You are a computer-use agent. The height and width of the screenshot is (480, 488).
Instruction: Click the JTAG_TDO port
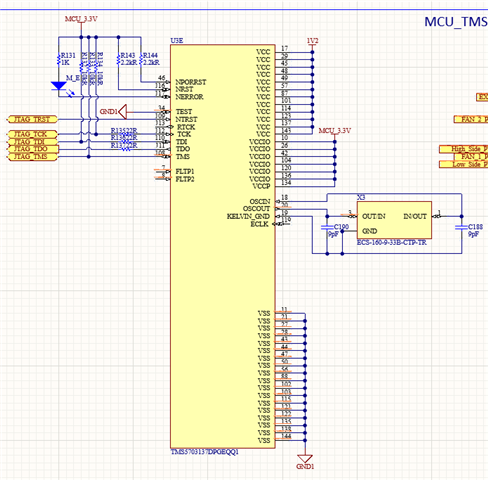pyautogui.click(x=32, y=149)
